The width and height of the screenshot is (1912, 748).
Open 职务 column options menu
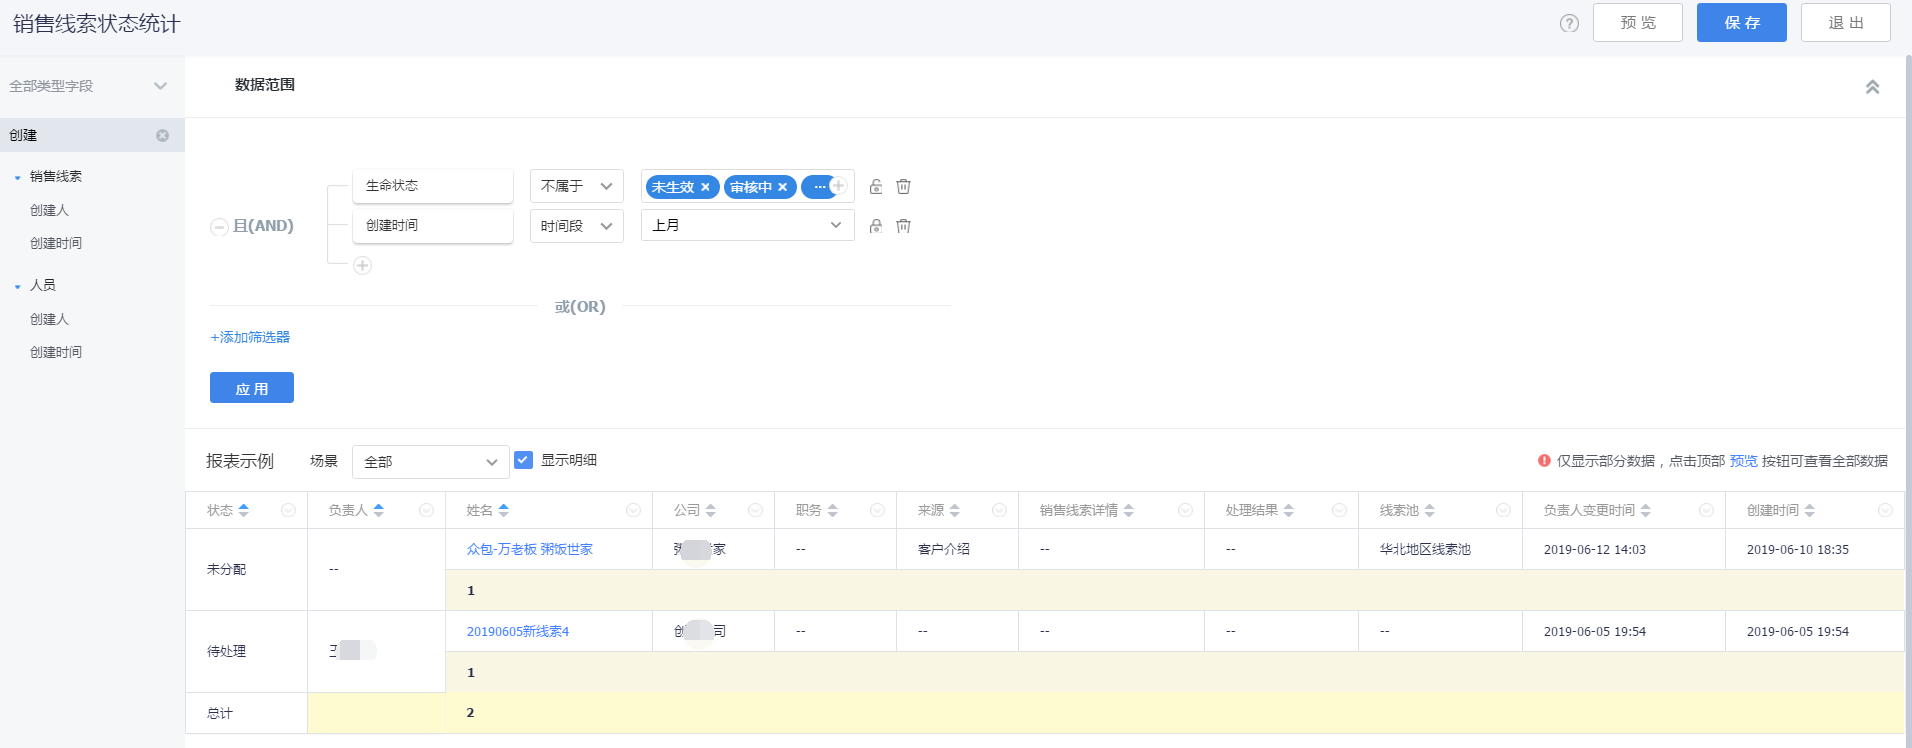point(877,510)
